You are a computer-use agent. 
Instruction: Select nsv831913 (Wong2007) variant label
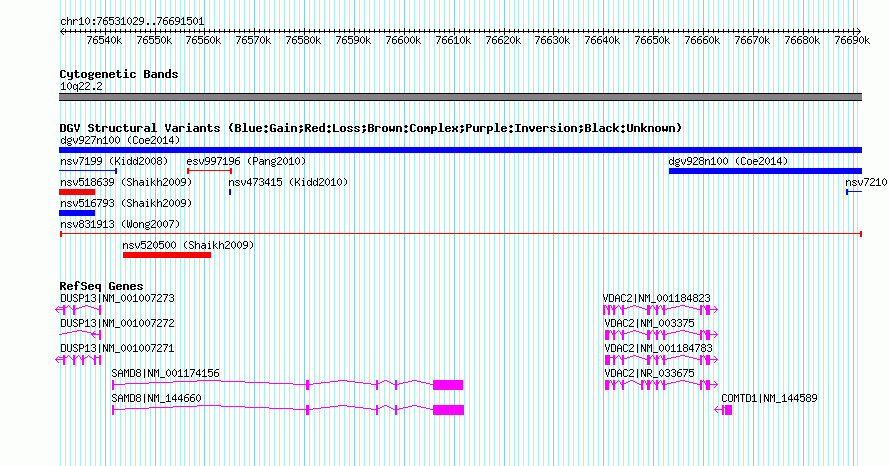[x=120, y=224]
